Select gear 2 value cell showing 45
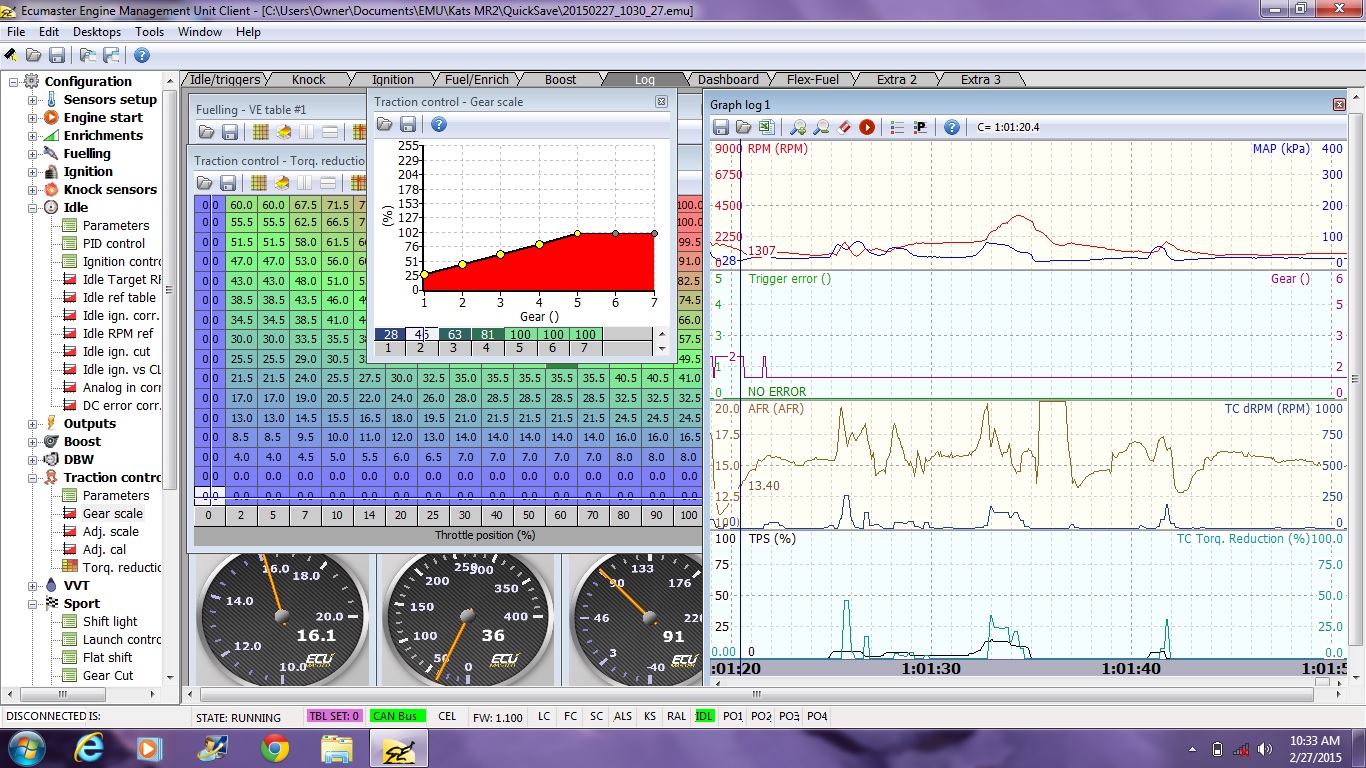Viewport: 1366px width, 768px height. [421, 334]
